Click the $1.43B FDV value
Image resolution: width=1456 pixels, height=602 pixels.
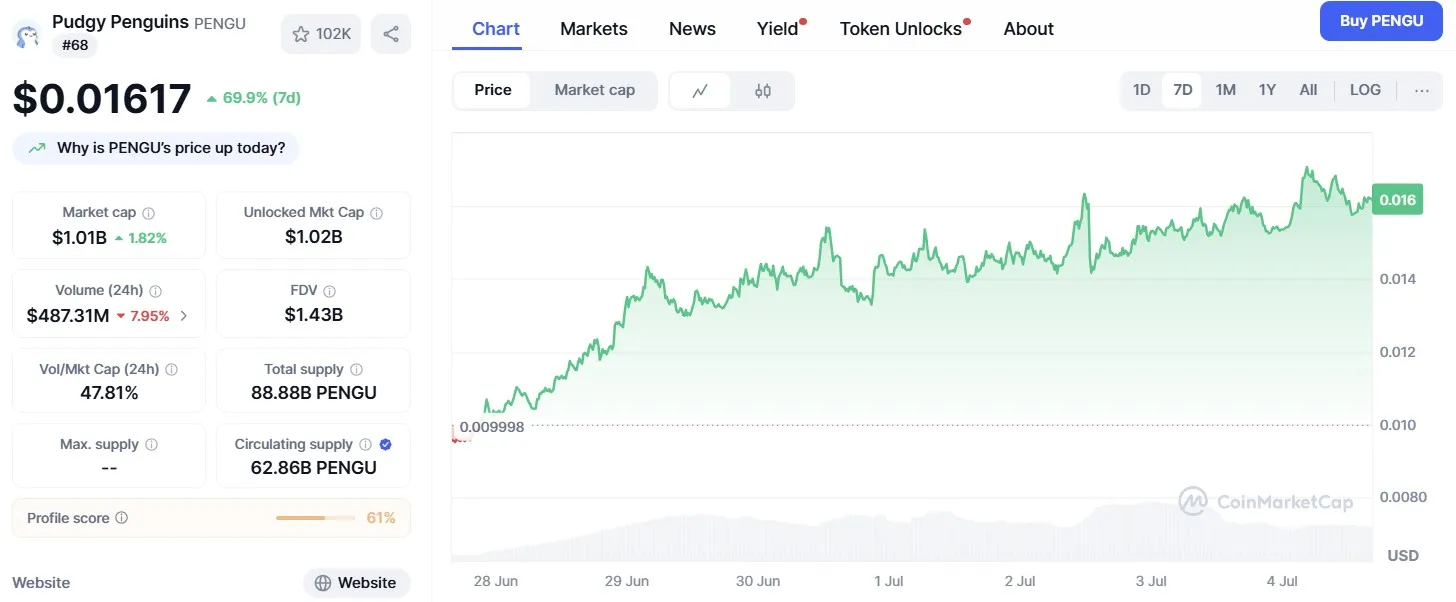tap(314, 315)
